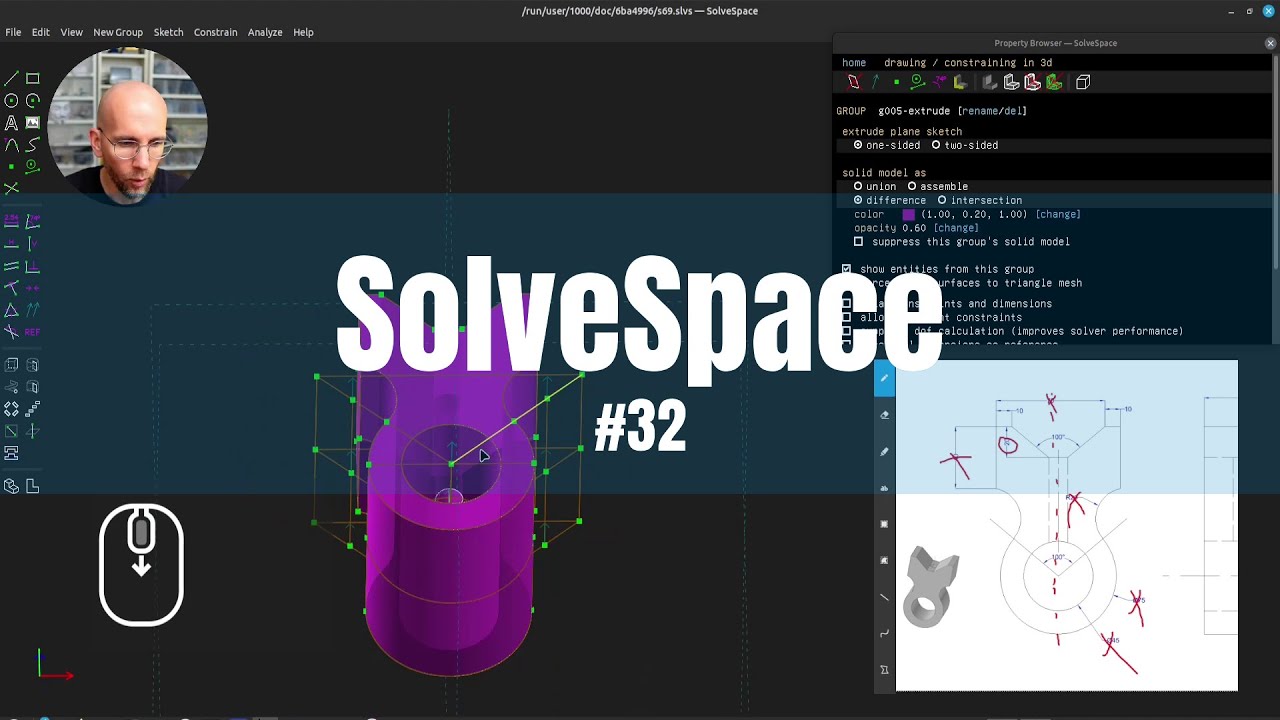Click change link next to opacity

956,228
